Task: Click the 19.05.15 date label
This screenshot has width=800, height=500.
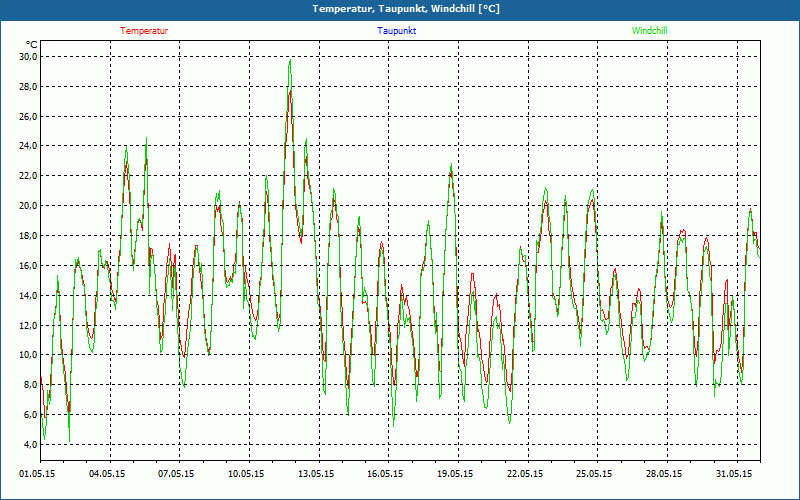Action: pyautogui.click(x=455, y=474)
